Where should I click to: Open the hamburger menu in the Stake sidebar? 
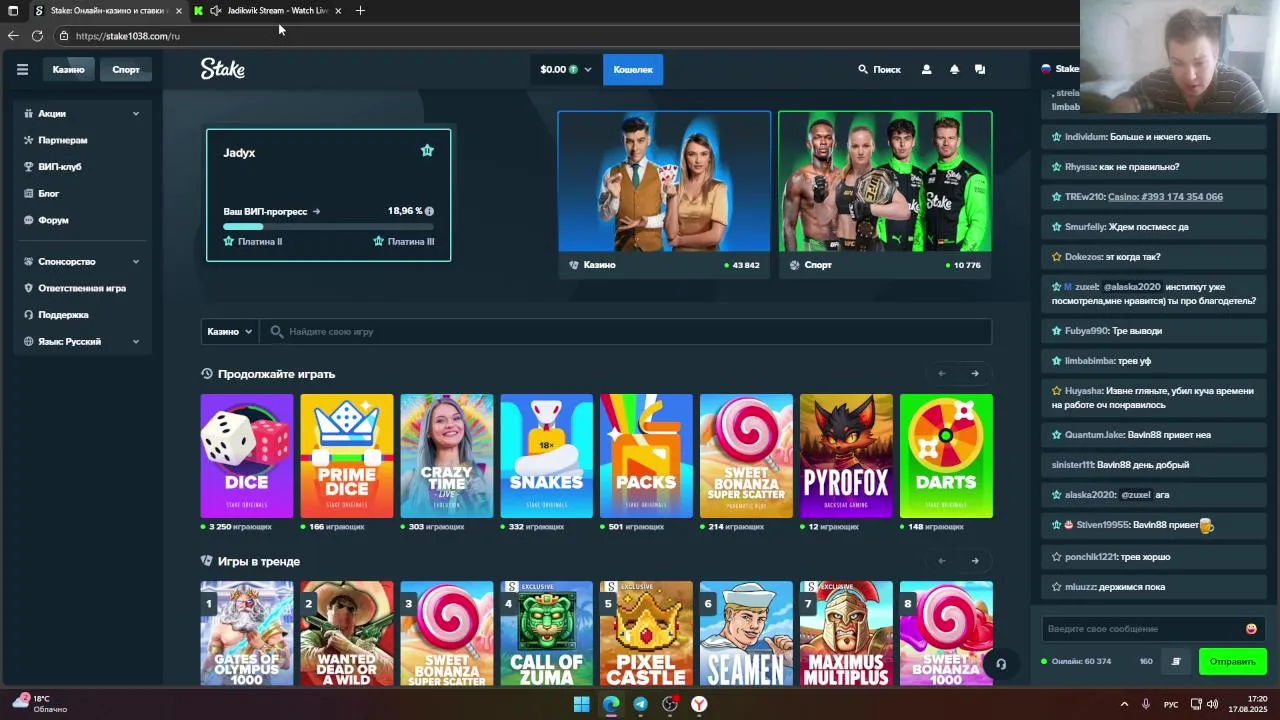pos(22,69)
